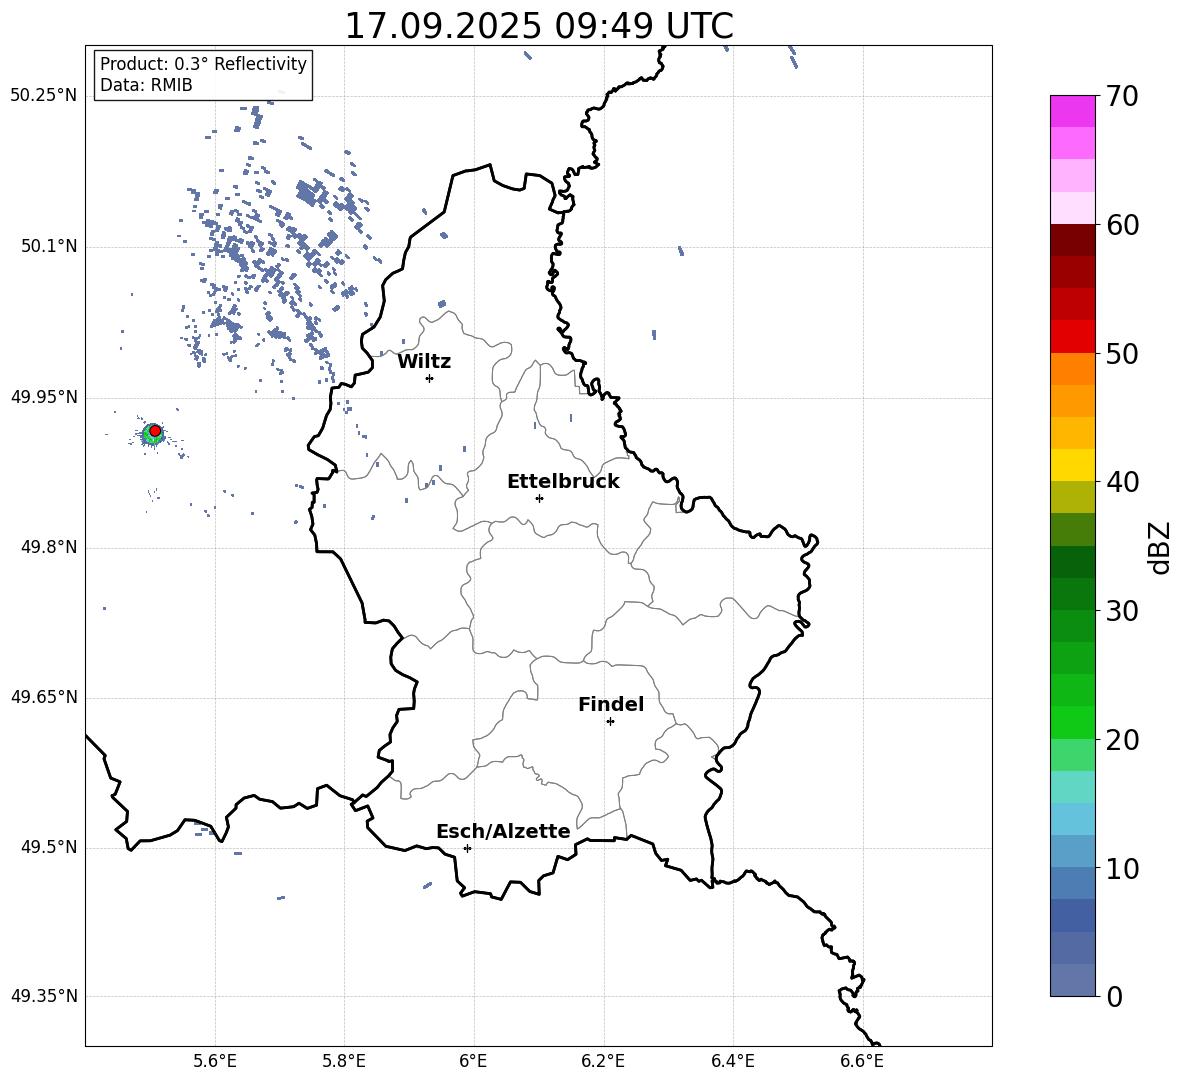Click the colorbar tick value 0
Image resolution: width=1184 pixels, height=1081 pixels.
tap(1115, 996)
